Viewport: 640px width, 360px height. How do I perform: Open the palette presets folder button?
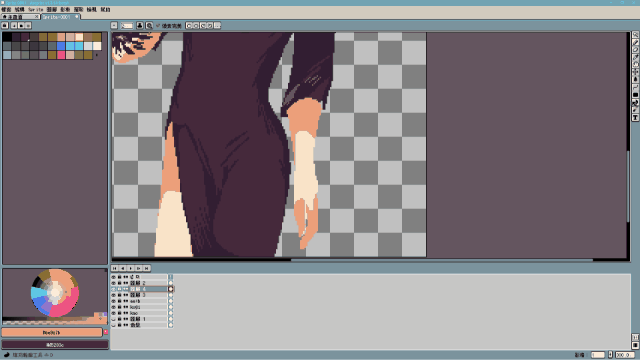click(21, 25)
